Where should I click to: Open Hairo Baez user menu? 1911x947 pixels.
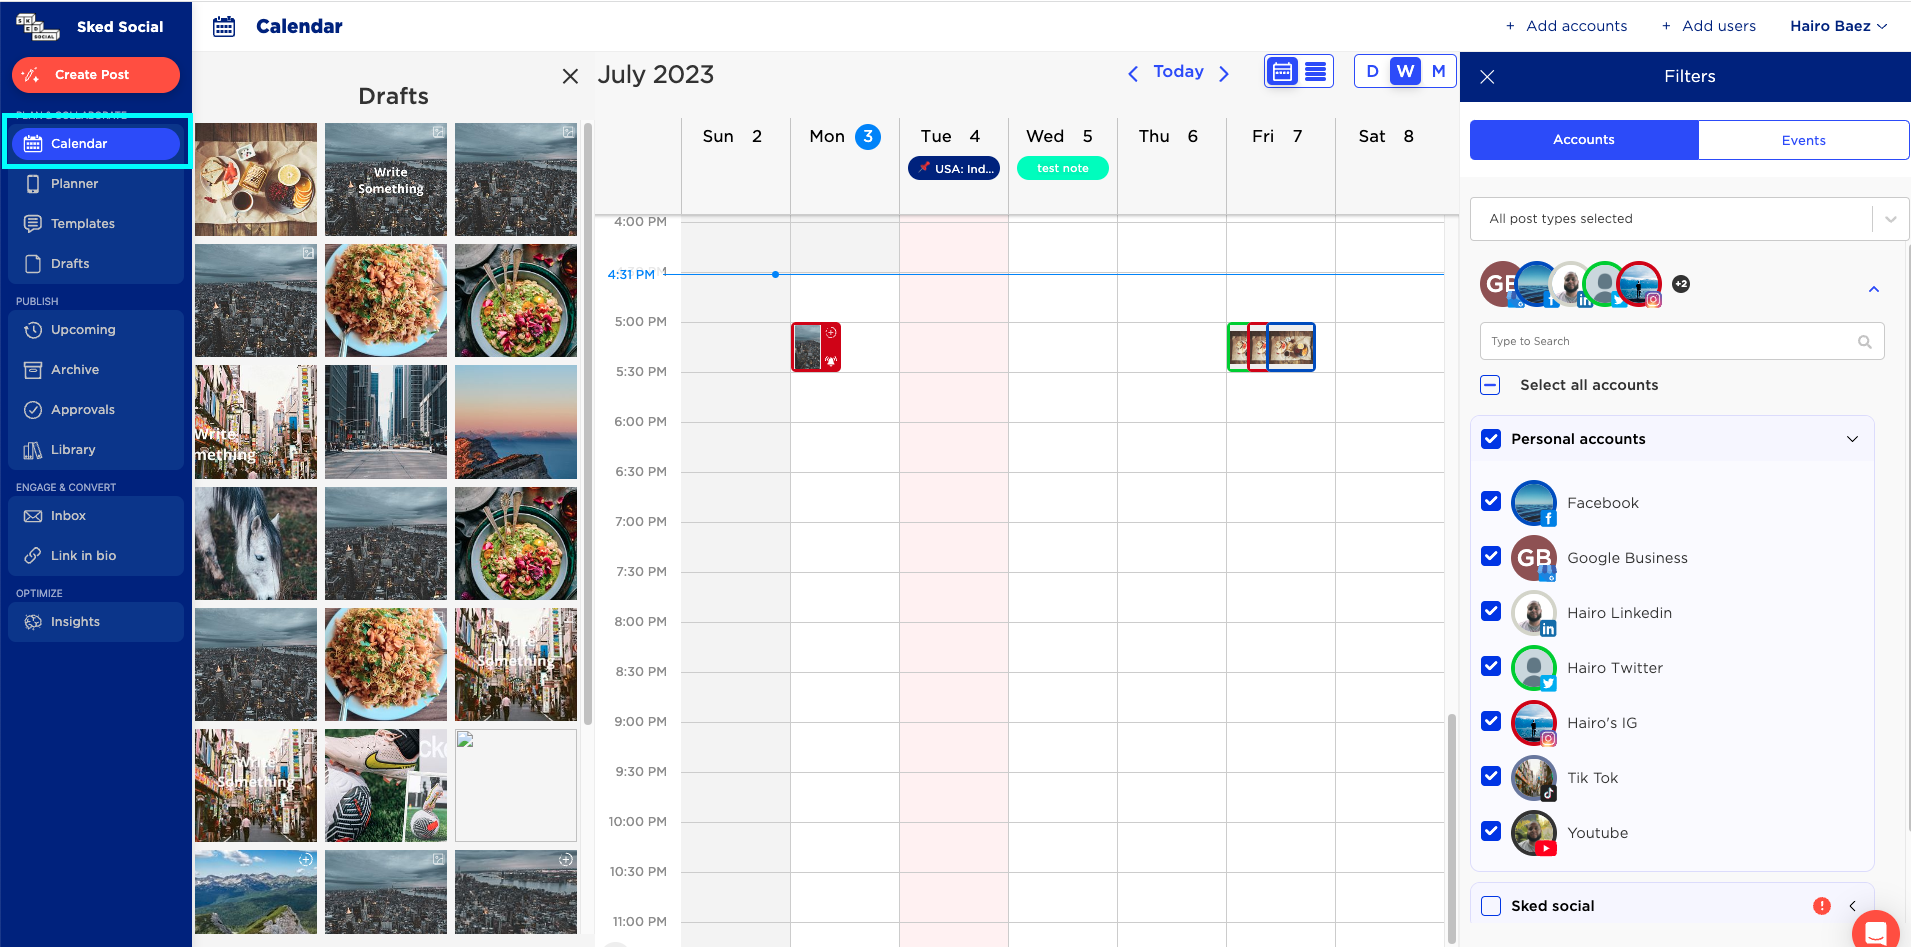point(1838,26)
